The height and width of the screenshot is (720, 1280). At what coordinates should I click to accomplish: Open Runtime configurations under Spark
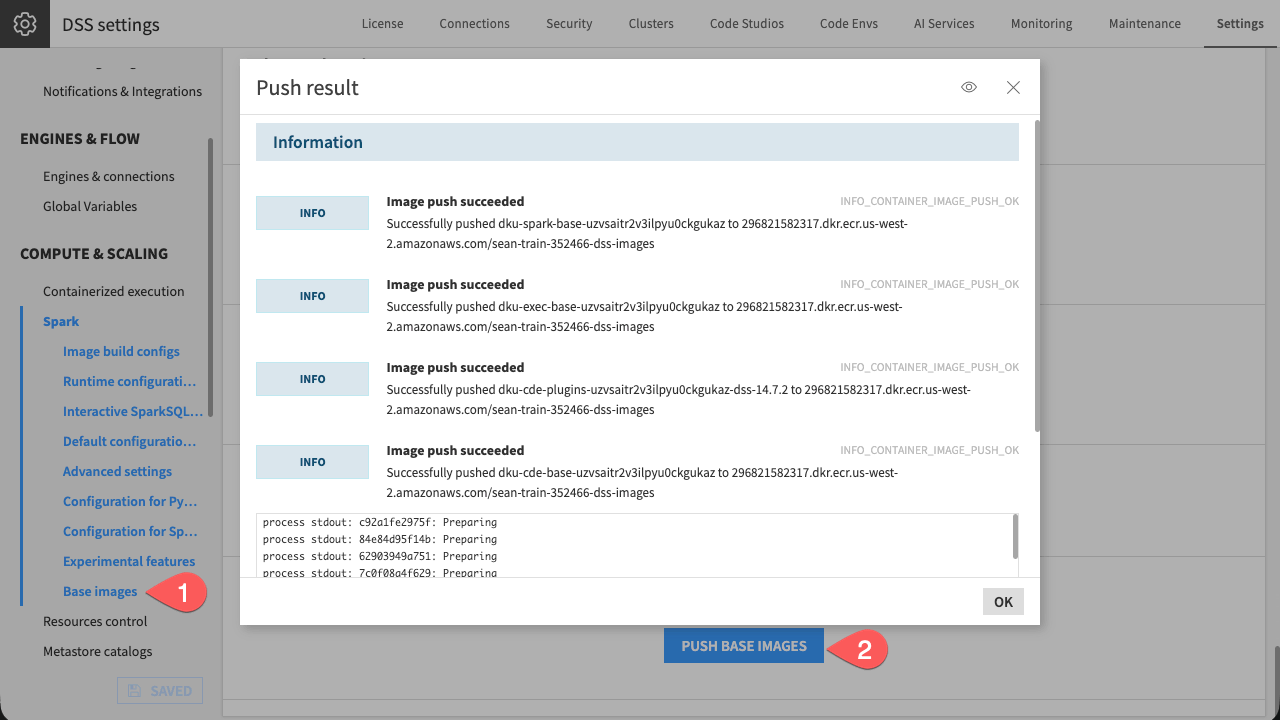pyautogui.click(x=129, y=381)
